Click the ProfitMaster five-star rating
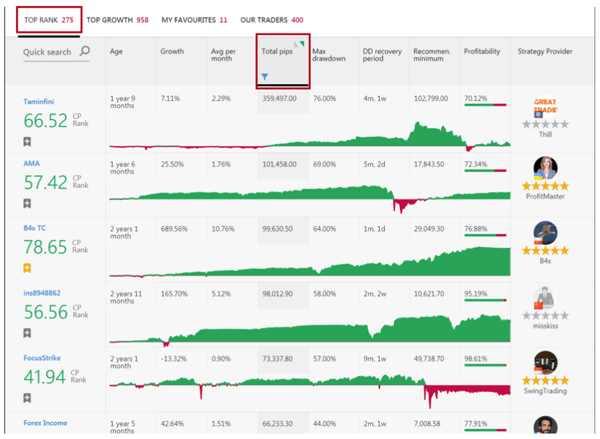 546,186
